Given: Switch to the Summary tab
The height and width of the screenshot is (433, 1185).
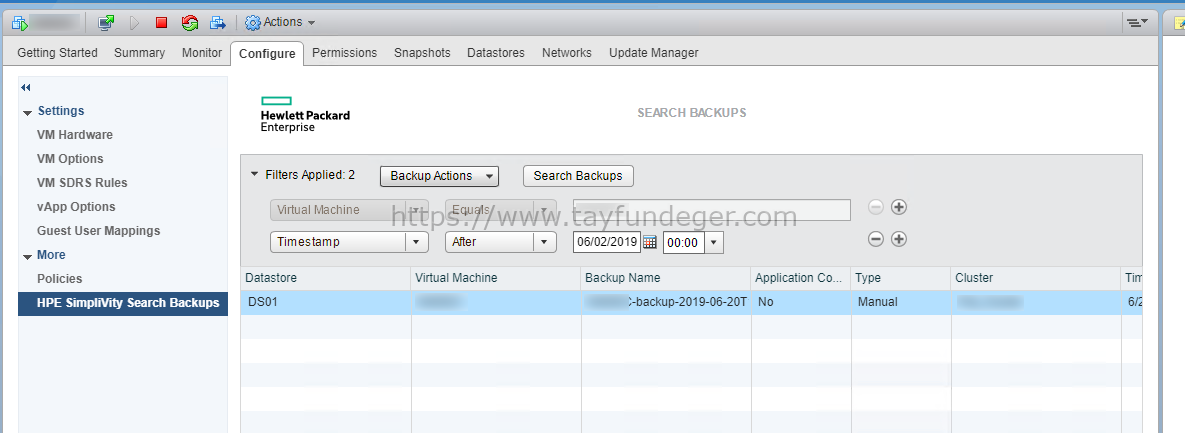Looking at the screenshot, I should click(139, 53).
